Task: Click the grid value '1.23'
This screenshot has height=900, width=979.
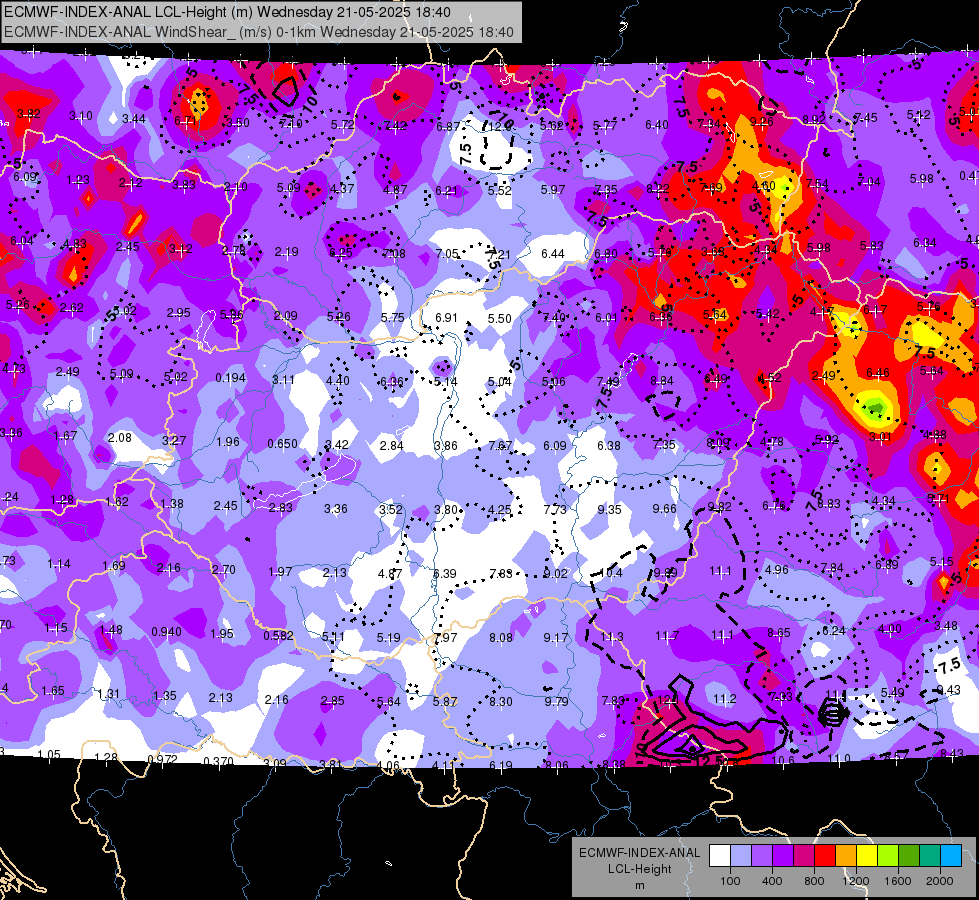Action: pyautogui.click(x=78, y=180)
